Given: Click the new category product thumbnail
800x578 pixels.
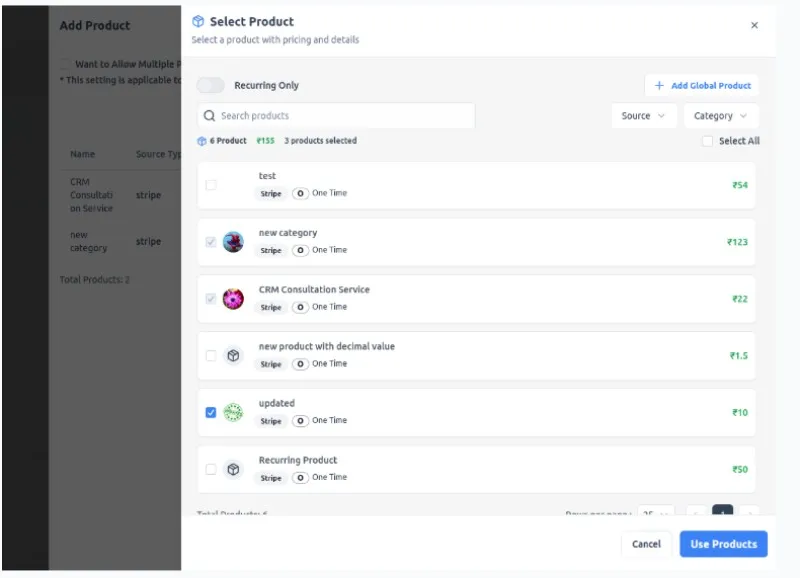Looking at the screenshot, I should pyautogui.click(x=233, y=242).
